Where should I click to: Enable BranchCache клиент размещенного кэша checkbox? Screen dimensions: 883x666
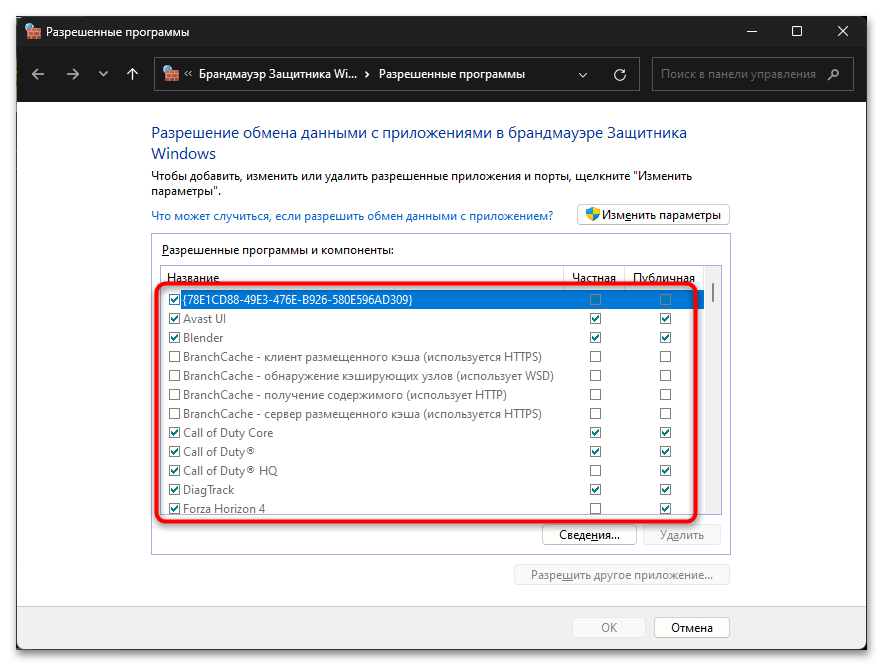point(175,357)
